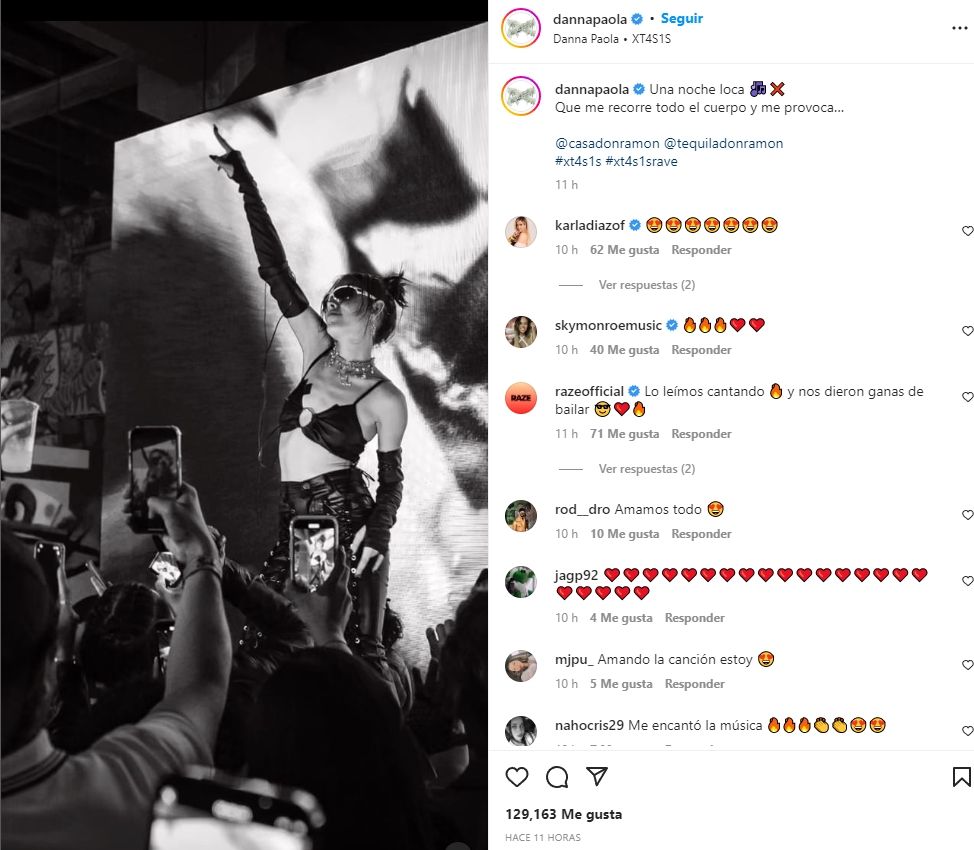Viewport: 974px width, 850px height.
Task: Like jagp92's comment heart
Action: [967, 581]
